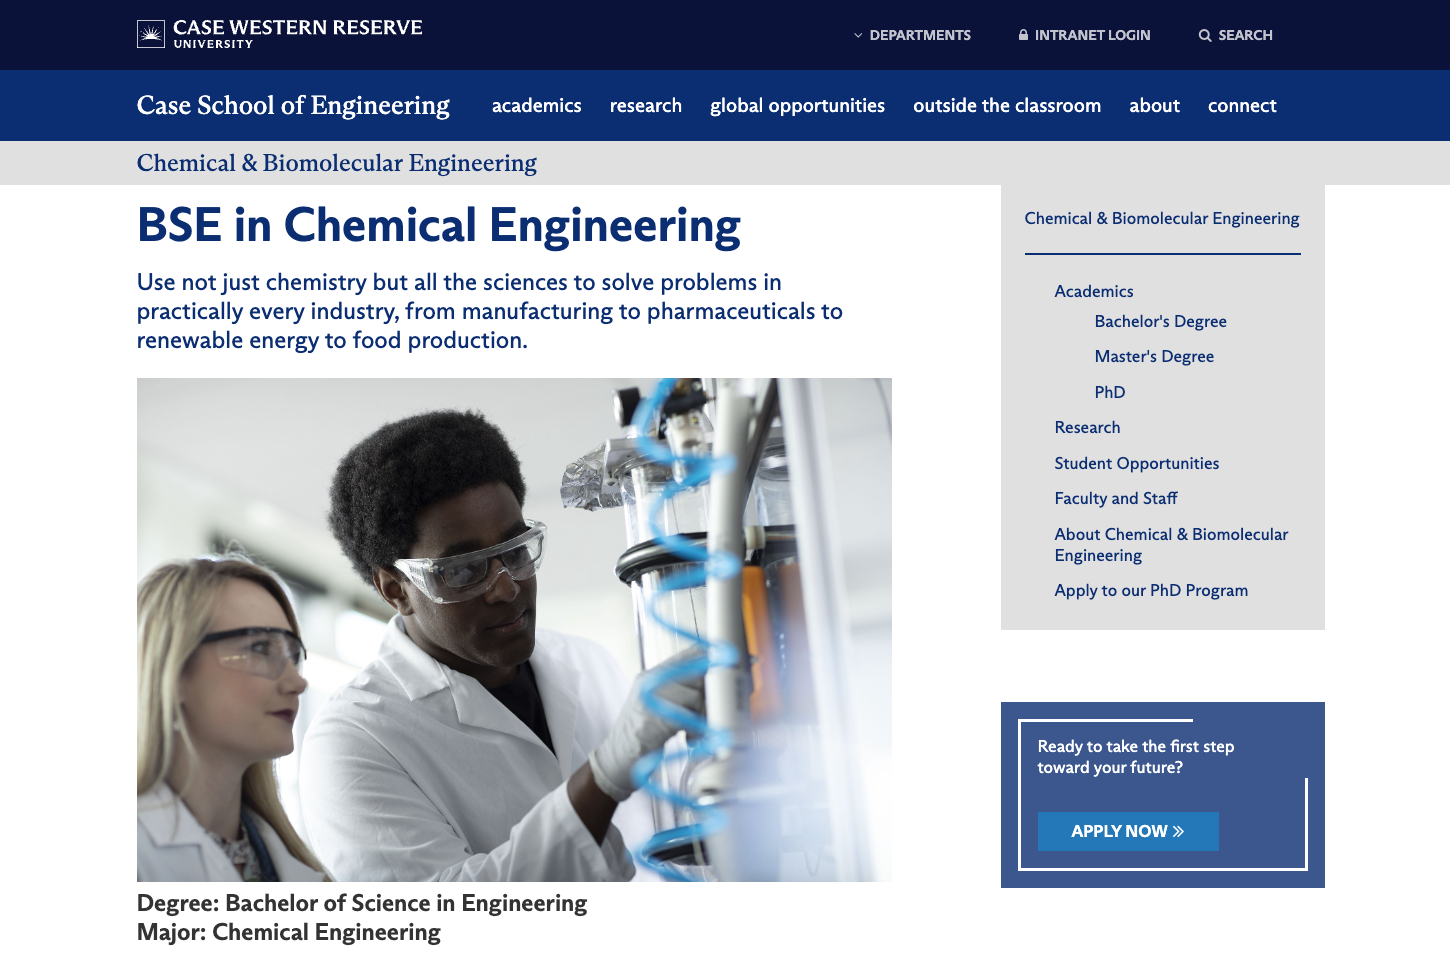Image resolution: width=1450 pixels, height=965 pixels.
Task: Open Student Opportunities sidebar link
Action: [1137, 463]
